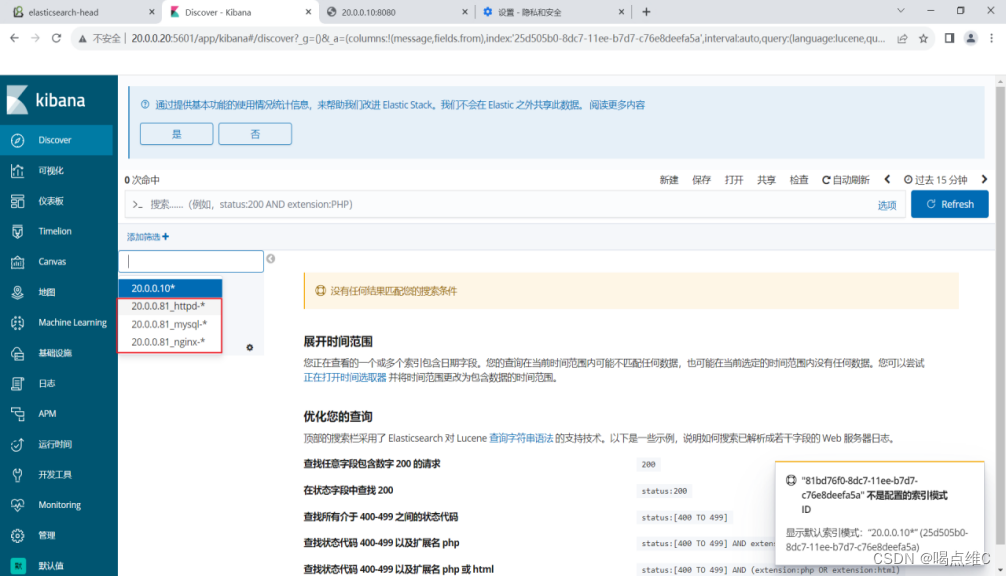This screenshot has height=576, width=1006.
Task: Open 阅读更多内容 link
Action: [x=617, y=105]
